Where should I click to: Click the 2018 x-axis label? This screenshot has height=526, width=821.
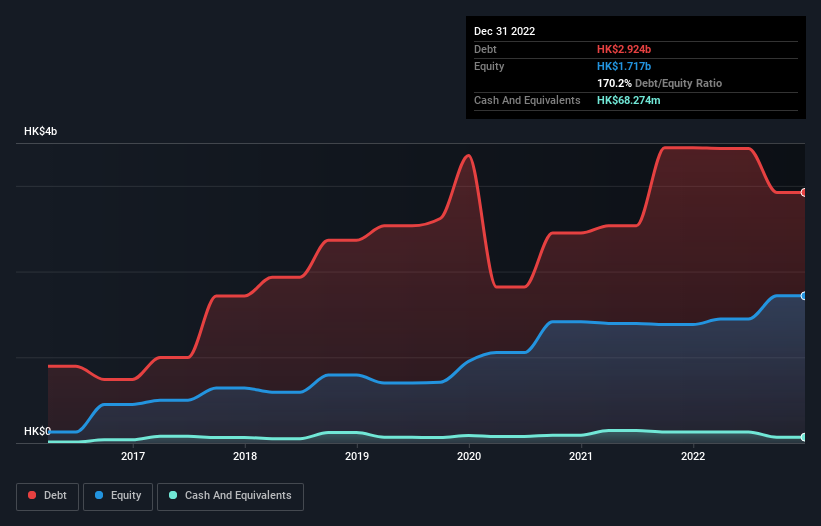(x=245, y=456)
